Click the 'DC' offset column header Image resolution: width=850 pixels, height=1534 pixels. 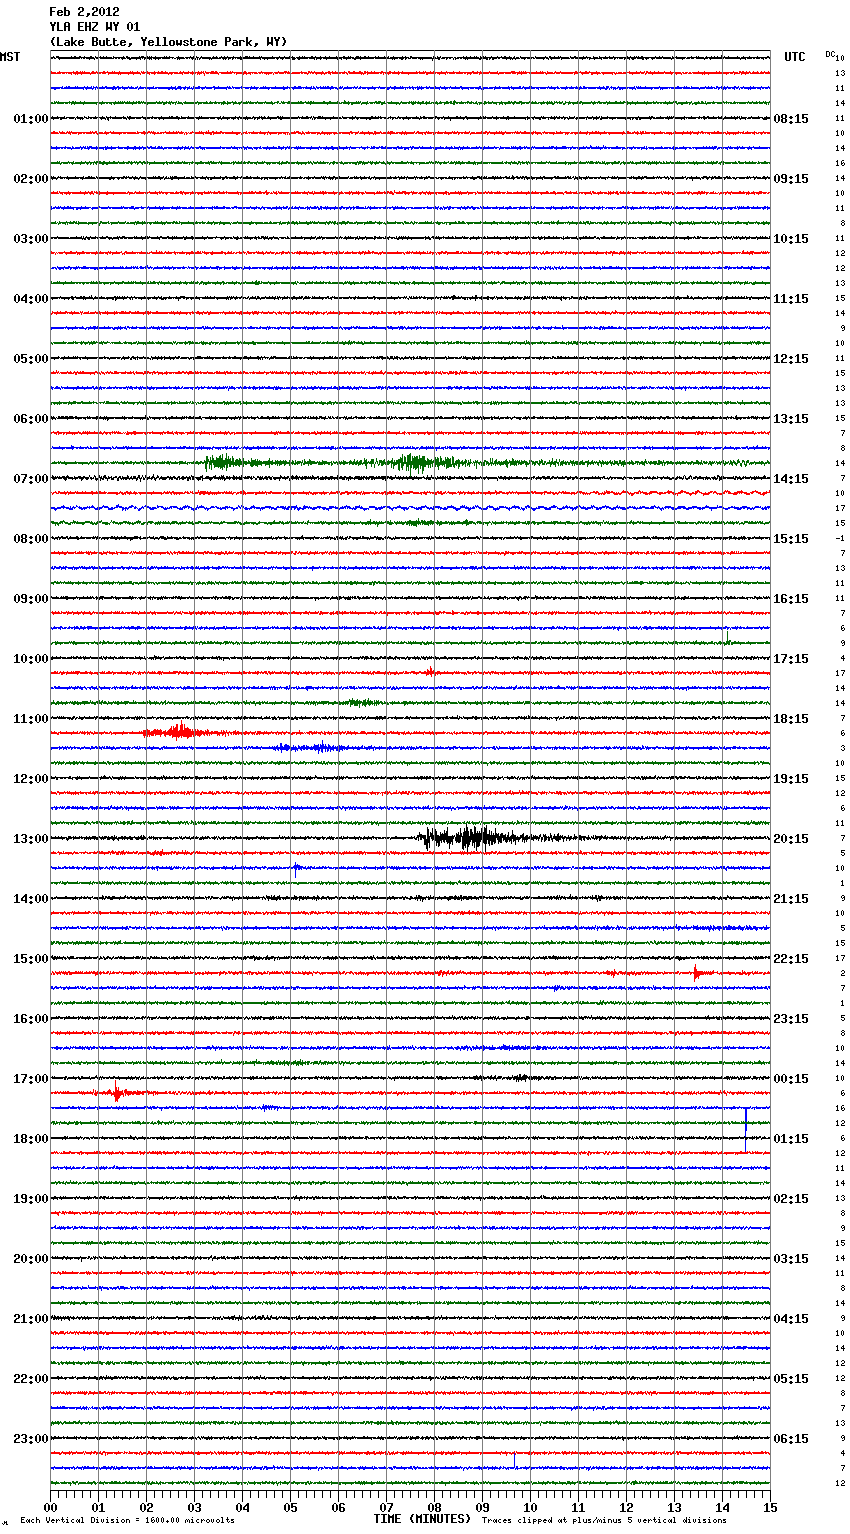click(x=830, y=54)
